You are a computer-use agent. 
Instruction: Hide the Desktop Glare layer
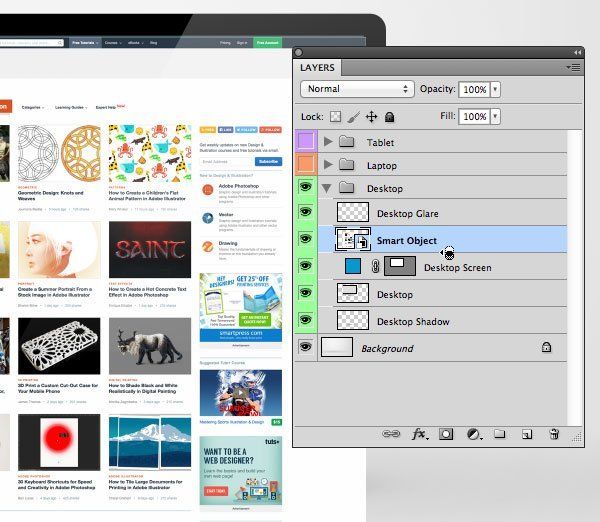coord(306,212)
